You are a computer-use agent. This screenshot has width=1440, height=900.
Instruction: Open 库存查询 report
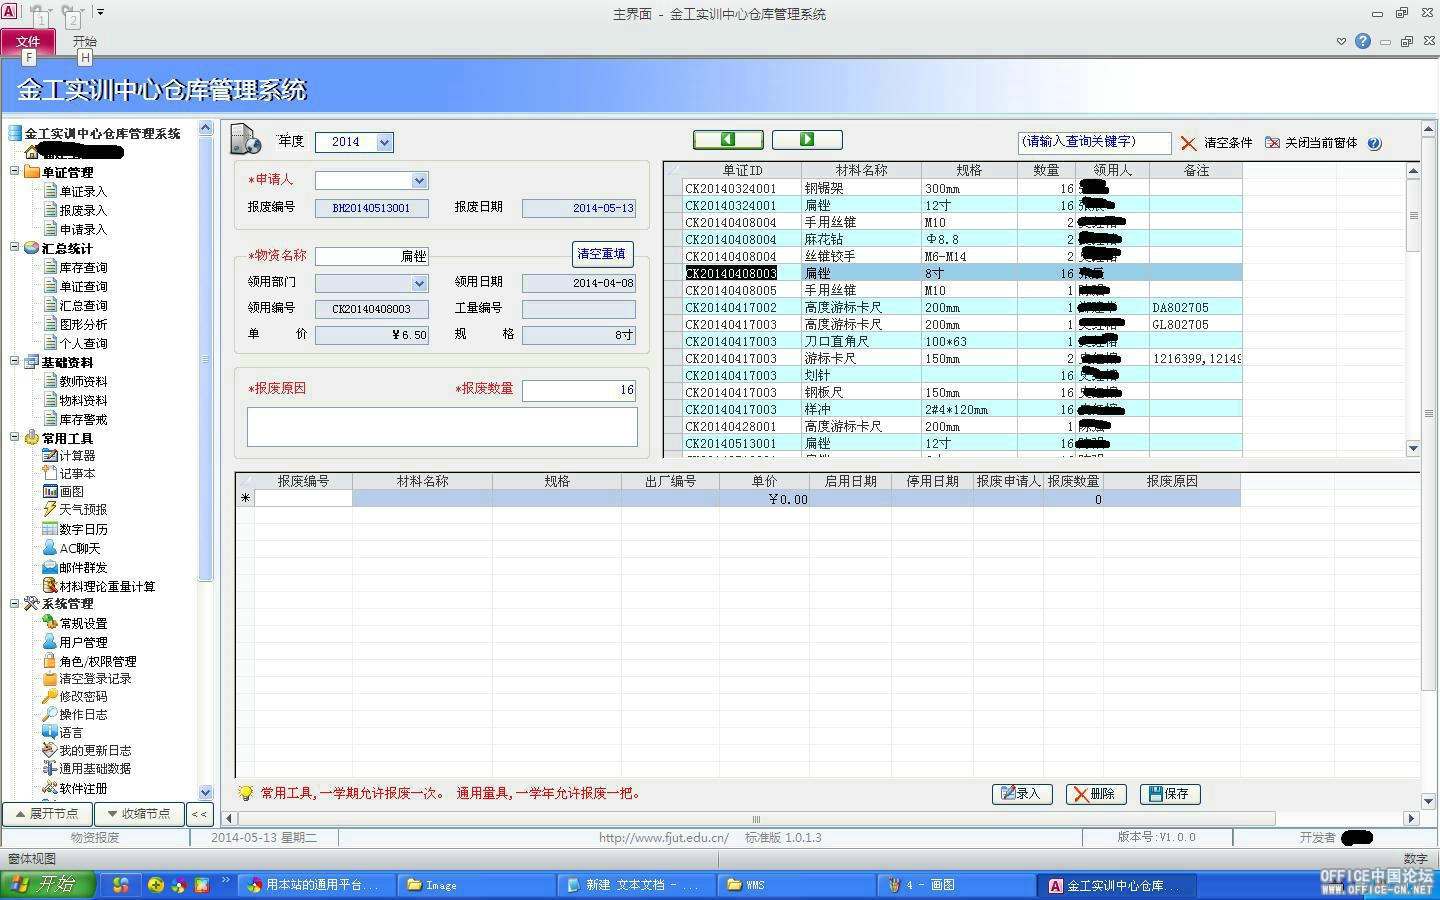pyautogui.click(x=83, y=267)
